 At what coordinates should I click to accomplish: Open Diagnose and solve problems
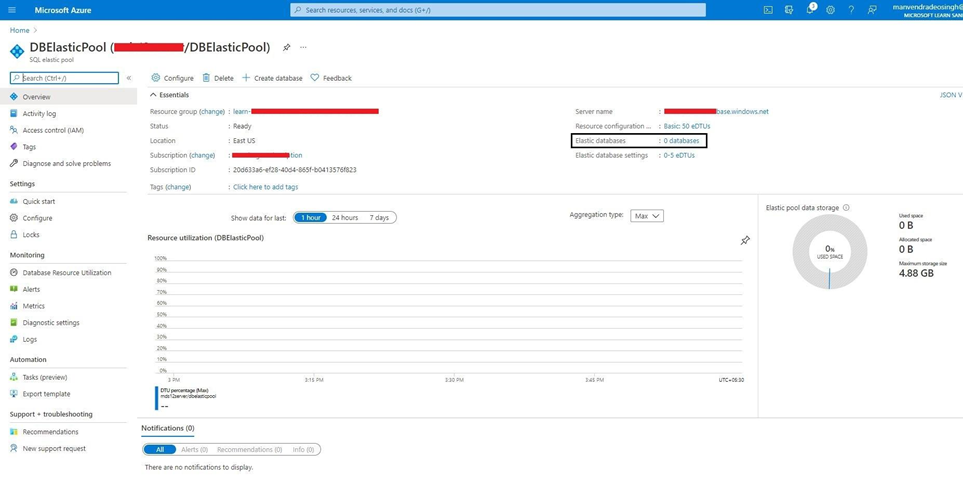pyautogui.click(x=68, y=163)
